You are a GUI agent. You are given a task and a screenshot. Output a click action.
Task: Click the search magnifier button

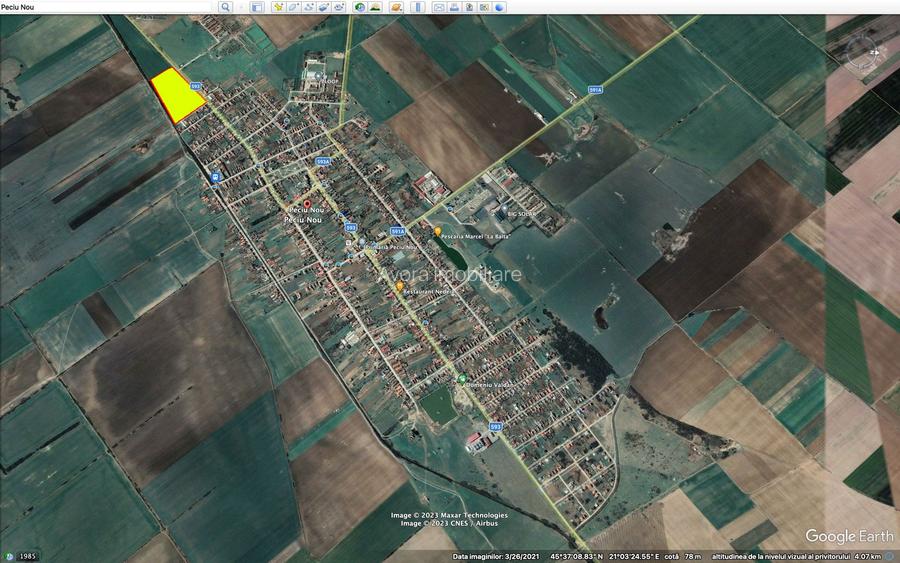click(225, 7)
